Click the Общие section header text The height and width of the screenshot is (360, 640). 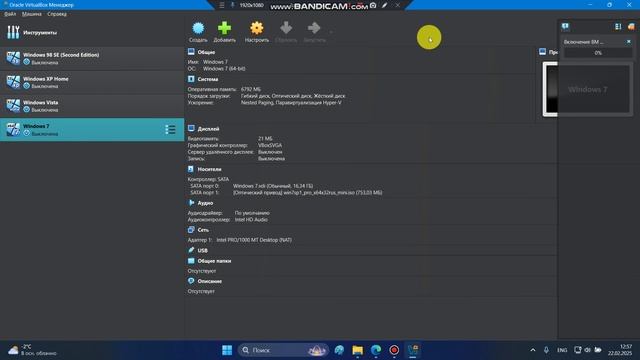tap(206, 52)
